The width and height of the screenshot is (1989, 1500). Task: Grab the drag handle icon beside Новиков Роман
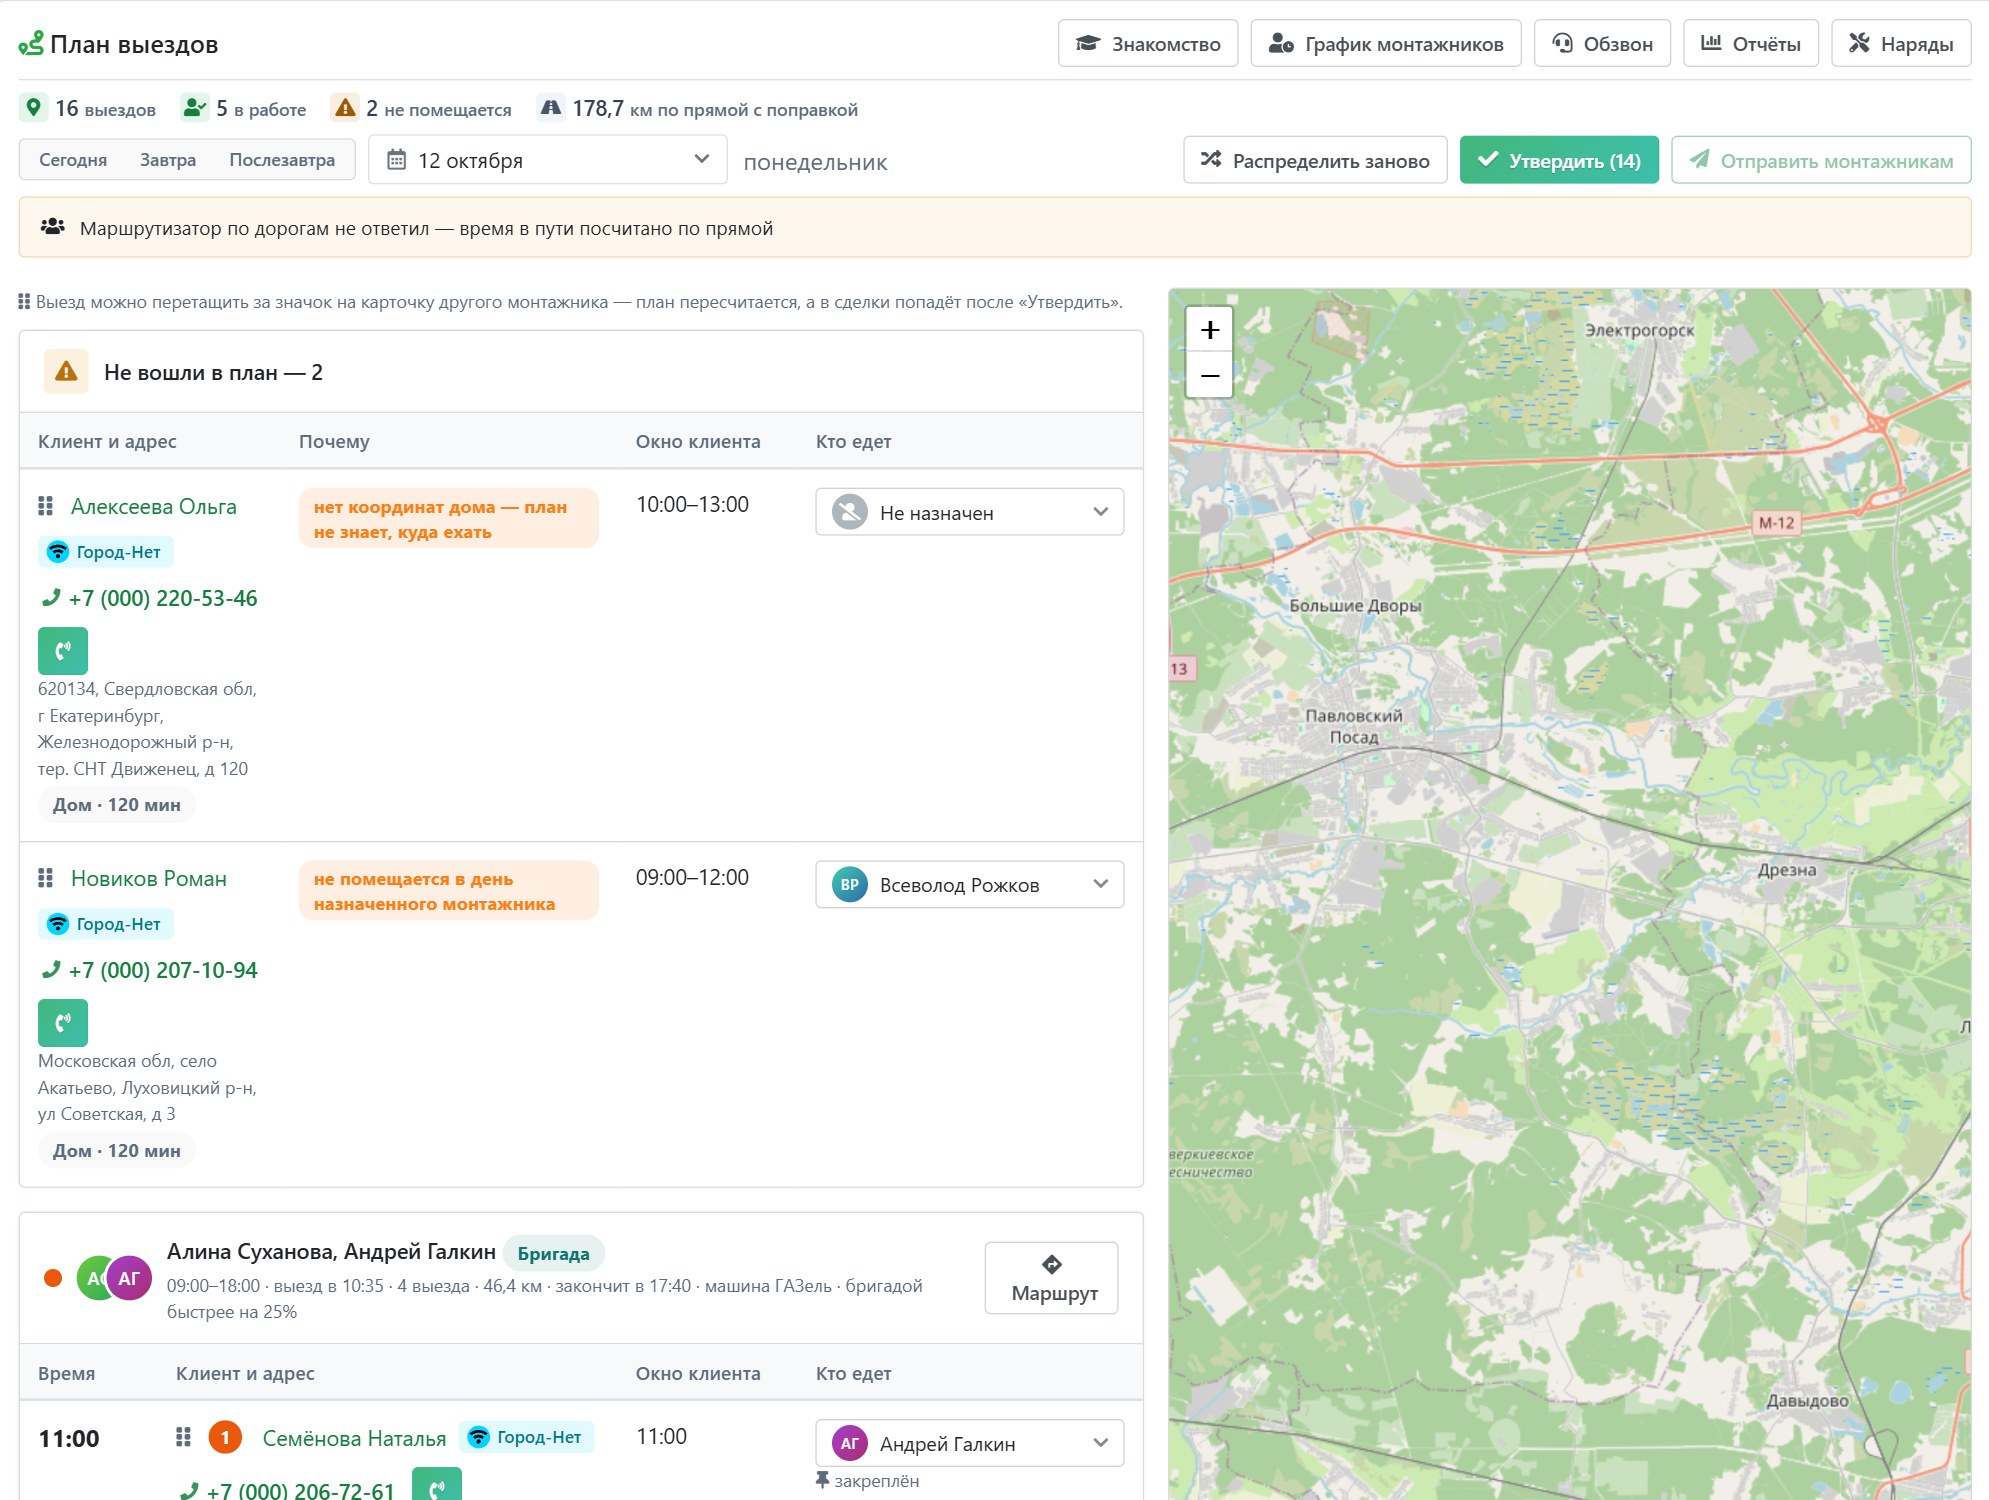coord(45,878)
